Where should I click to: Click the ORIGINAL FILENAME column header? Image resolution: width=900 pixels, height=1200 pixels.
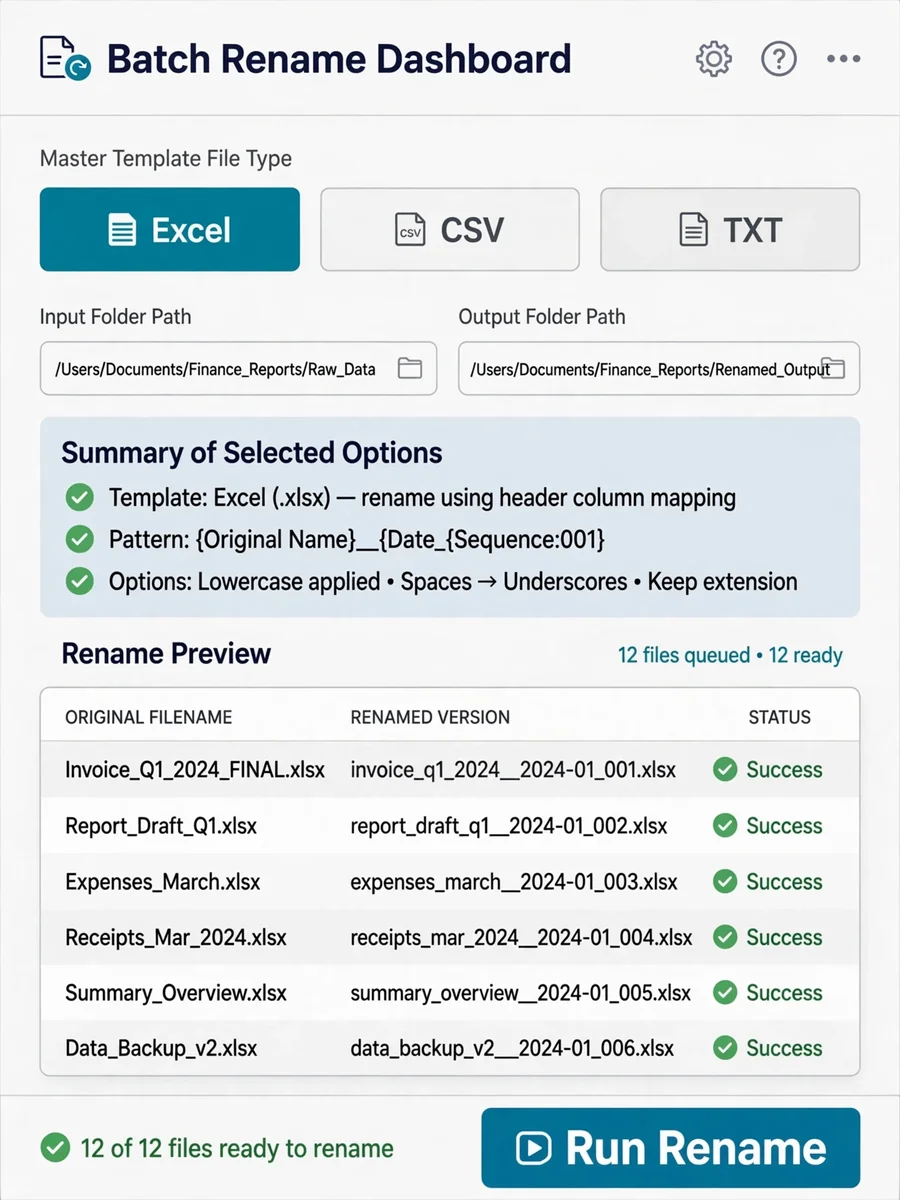[149, 717]
